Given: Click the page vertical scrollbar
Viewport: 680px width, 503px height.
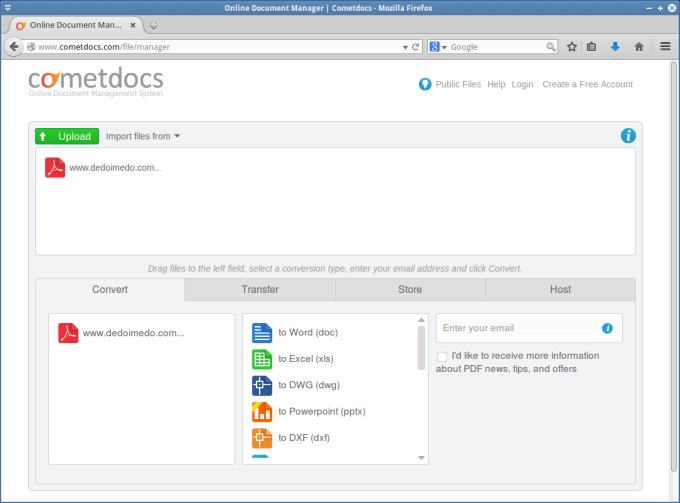Looking at the screenshot, I should tap(673, 267).
